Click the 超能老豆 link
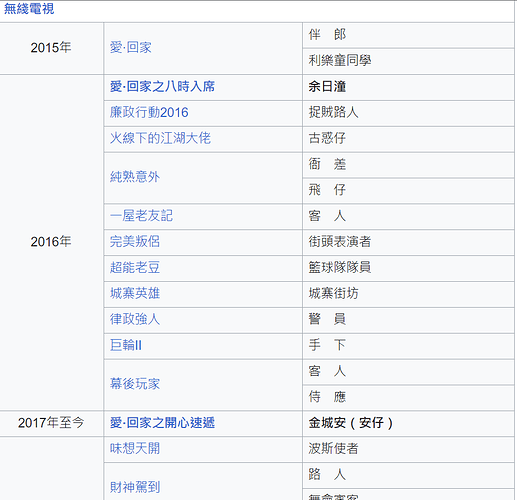The width and height of the screenshot is (517, 500). point(135,267)
